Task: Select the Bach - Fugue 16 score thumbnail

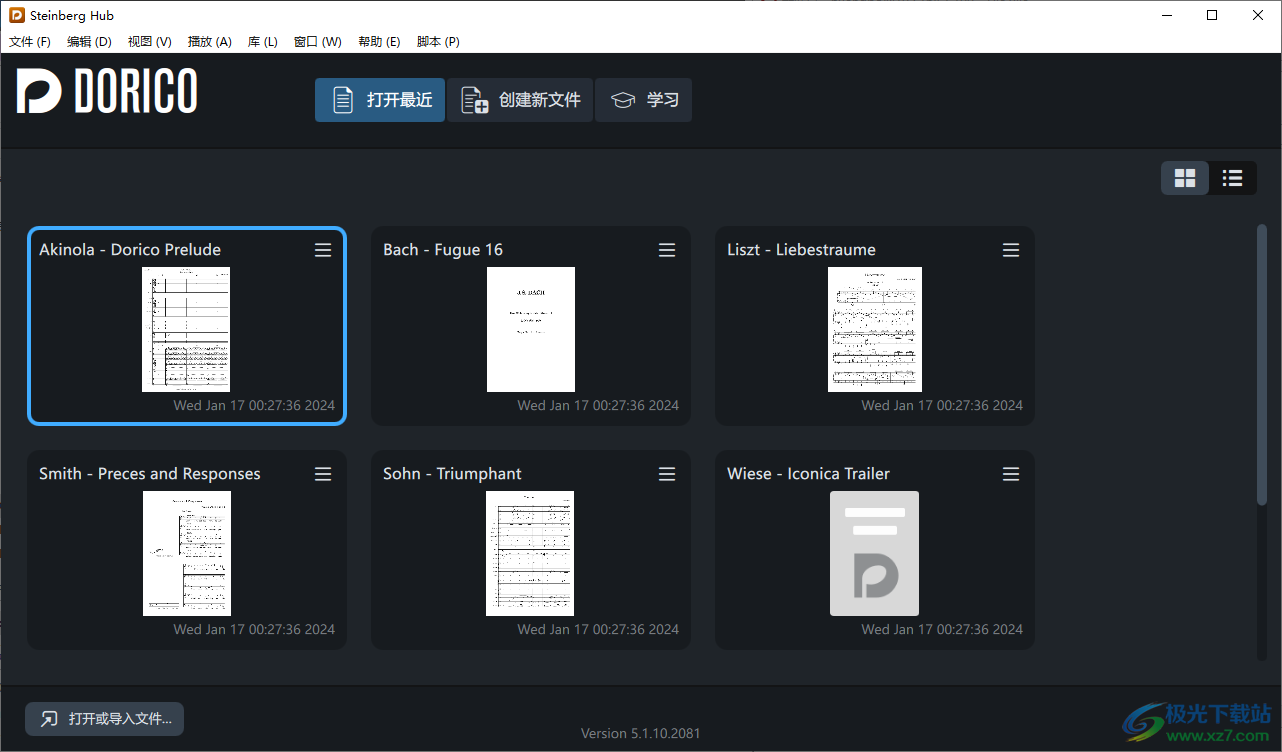Action: 531,329
